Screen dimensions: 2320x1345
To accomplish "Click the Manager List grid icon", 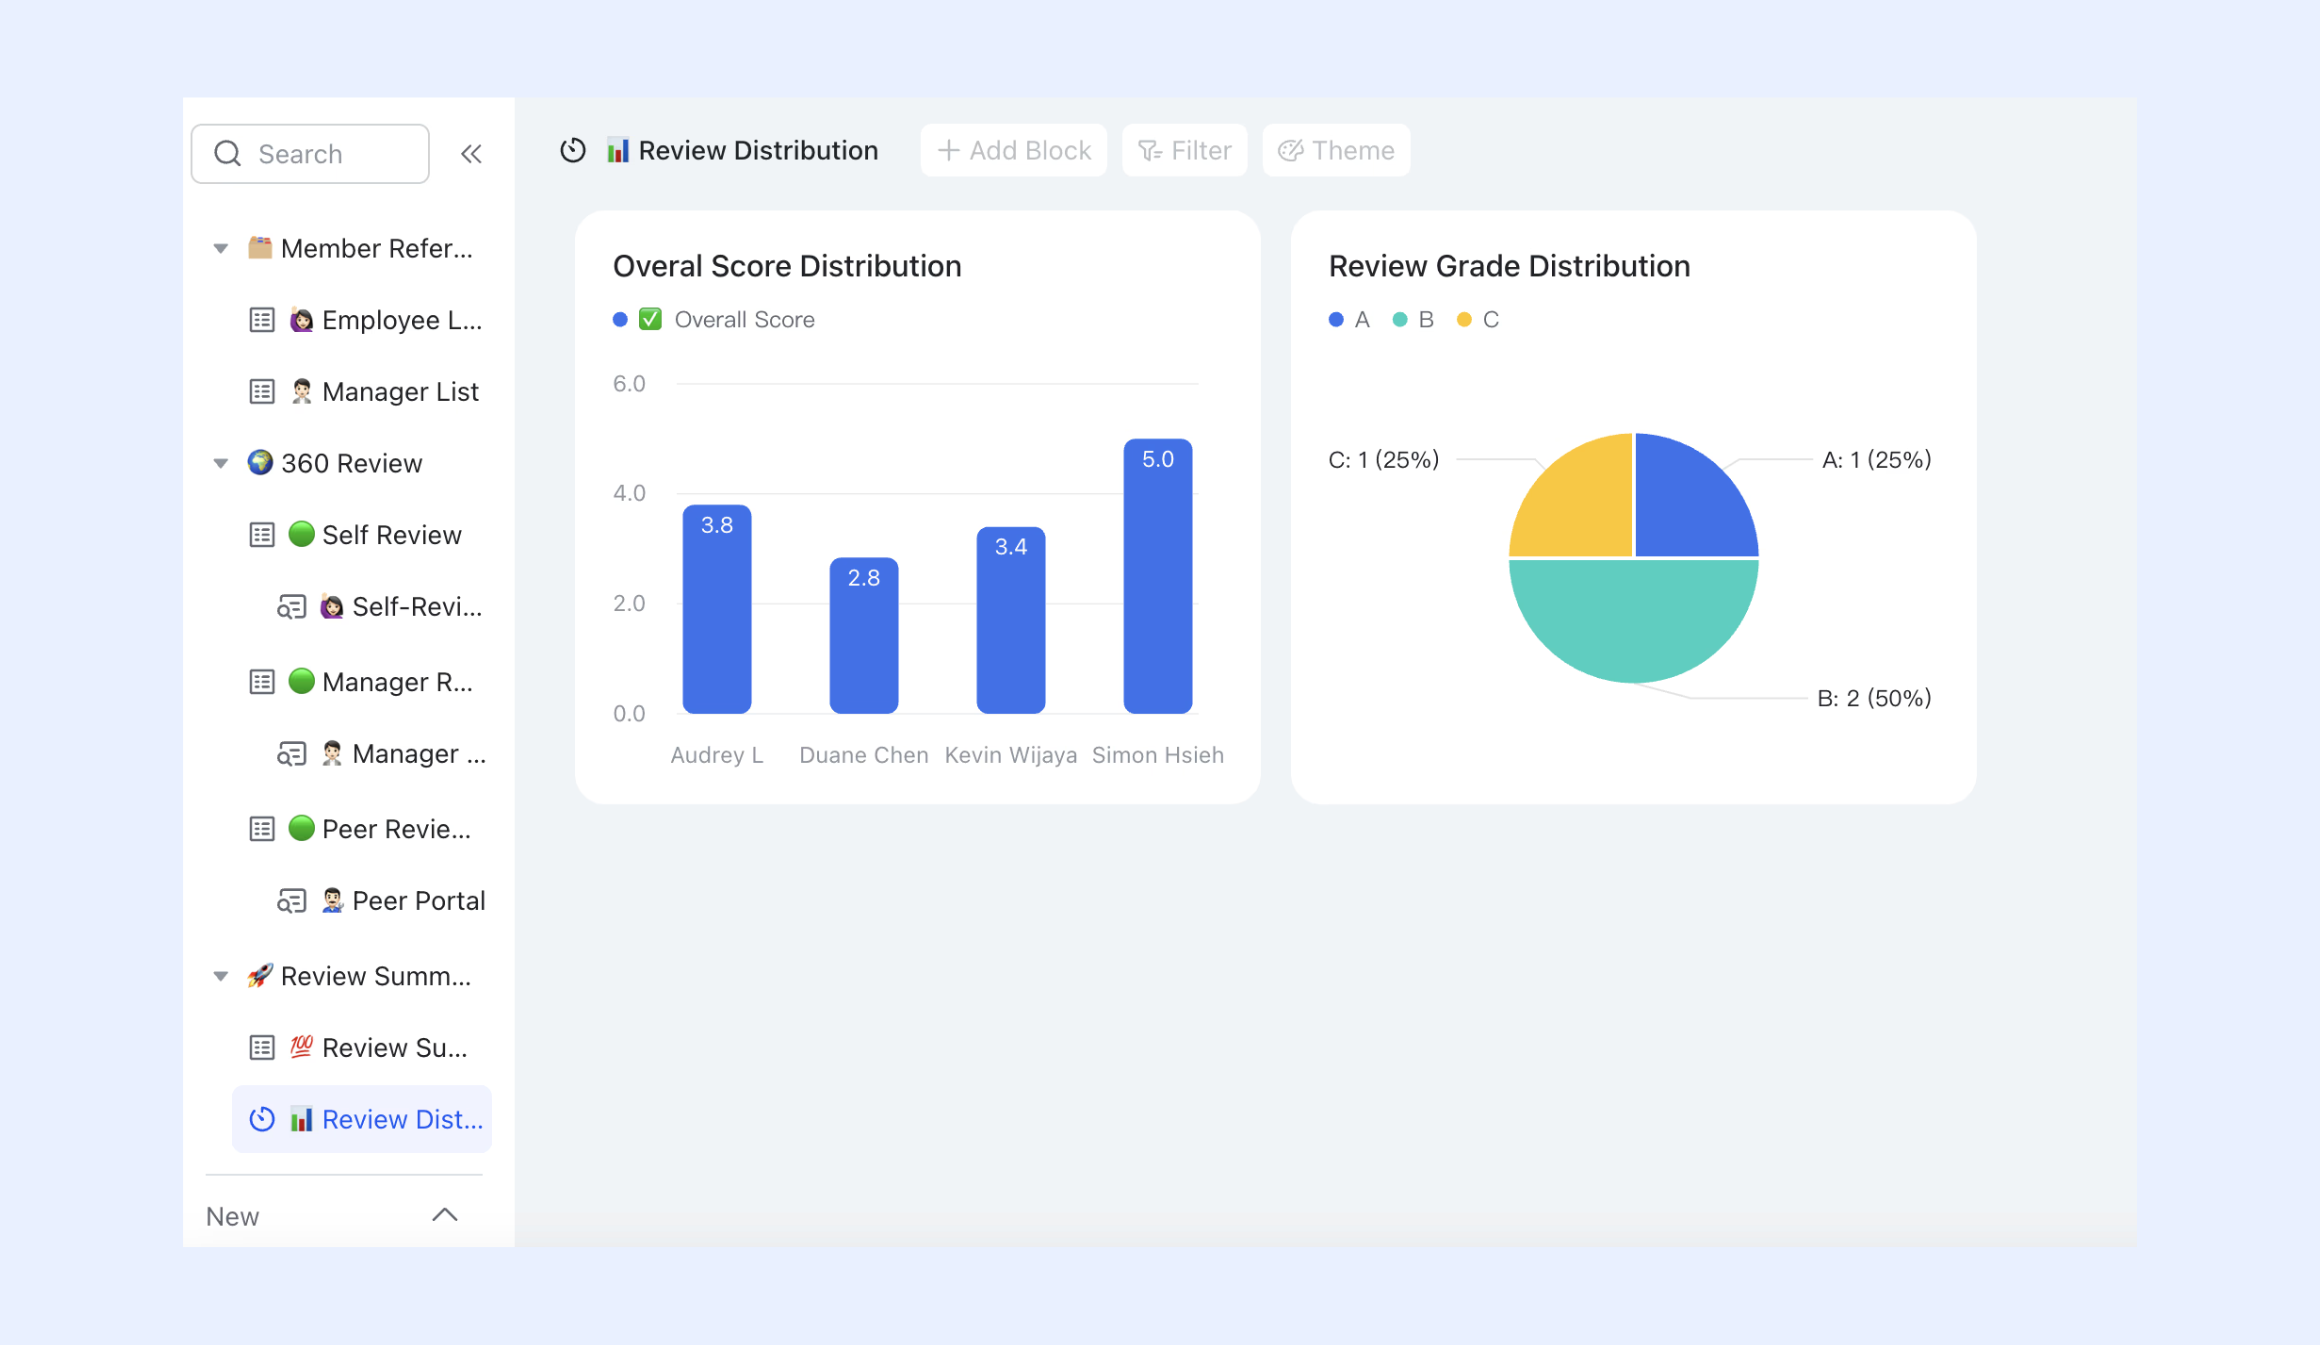I will point(262,392).
